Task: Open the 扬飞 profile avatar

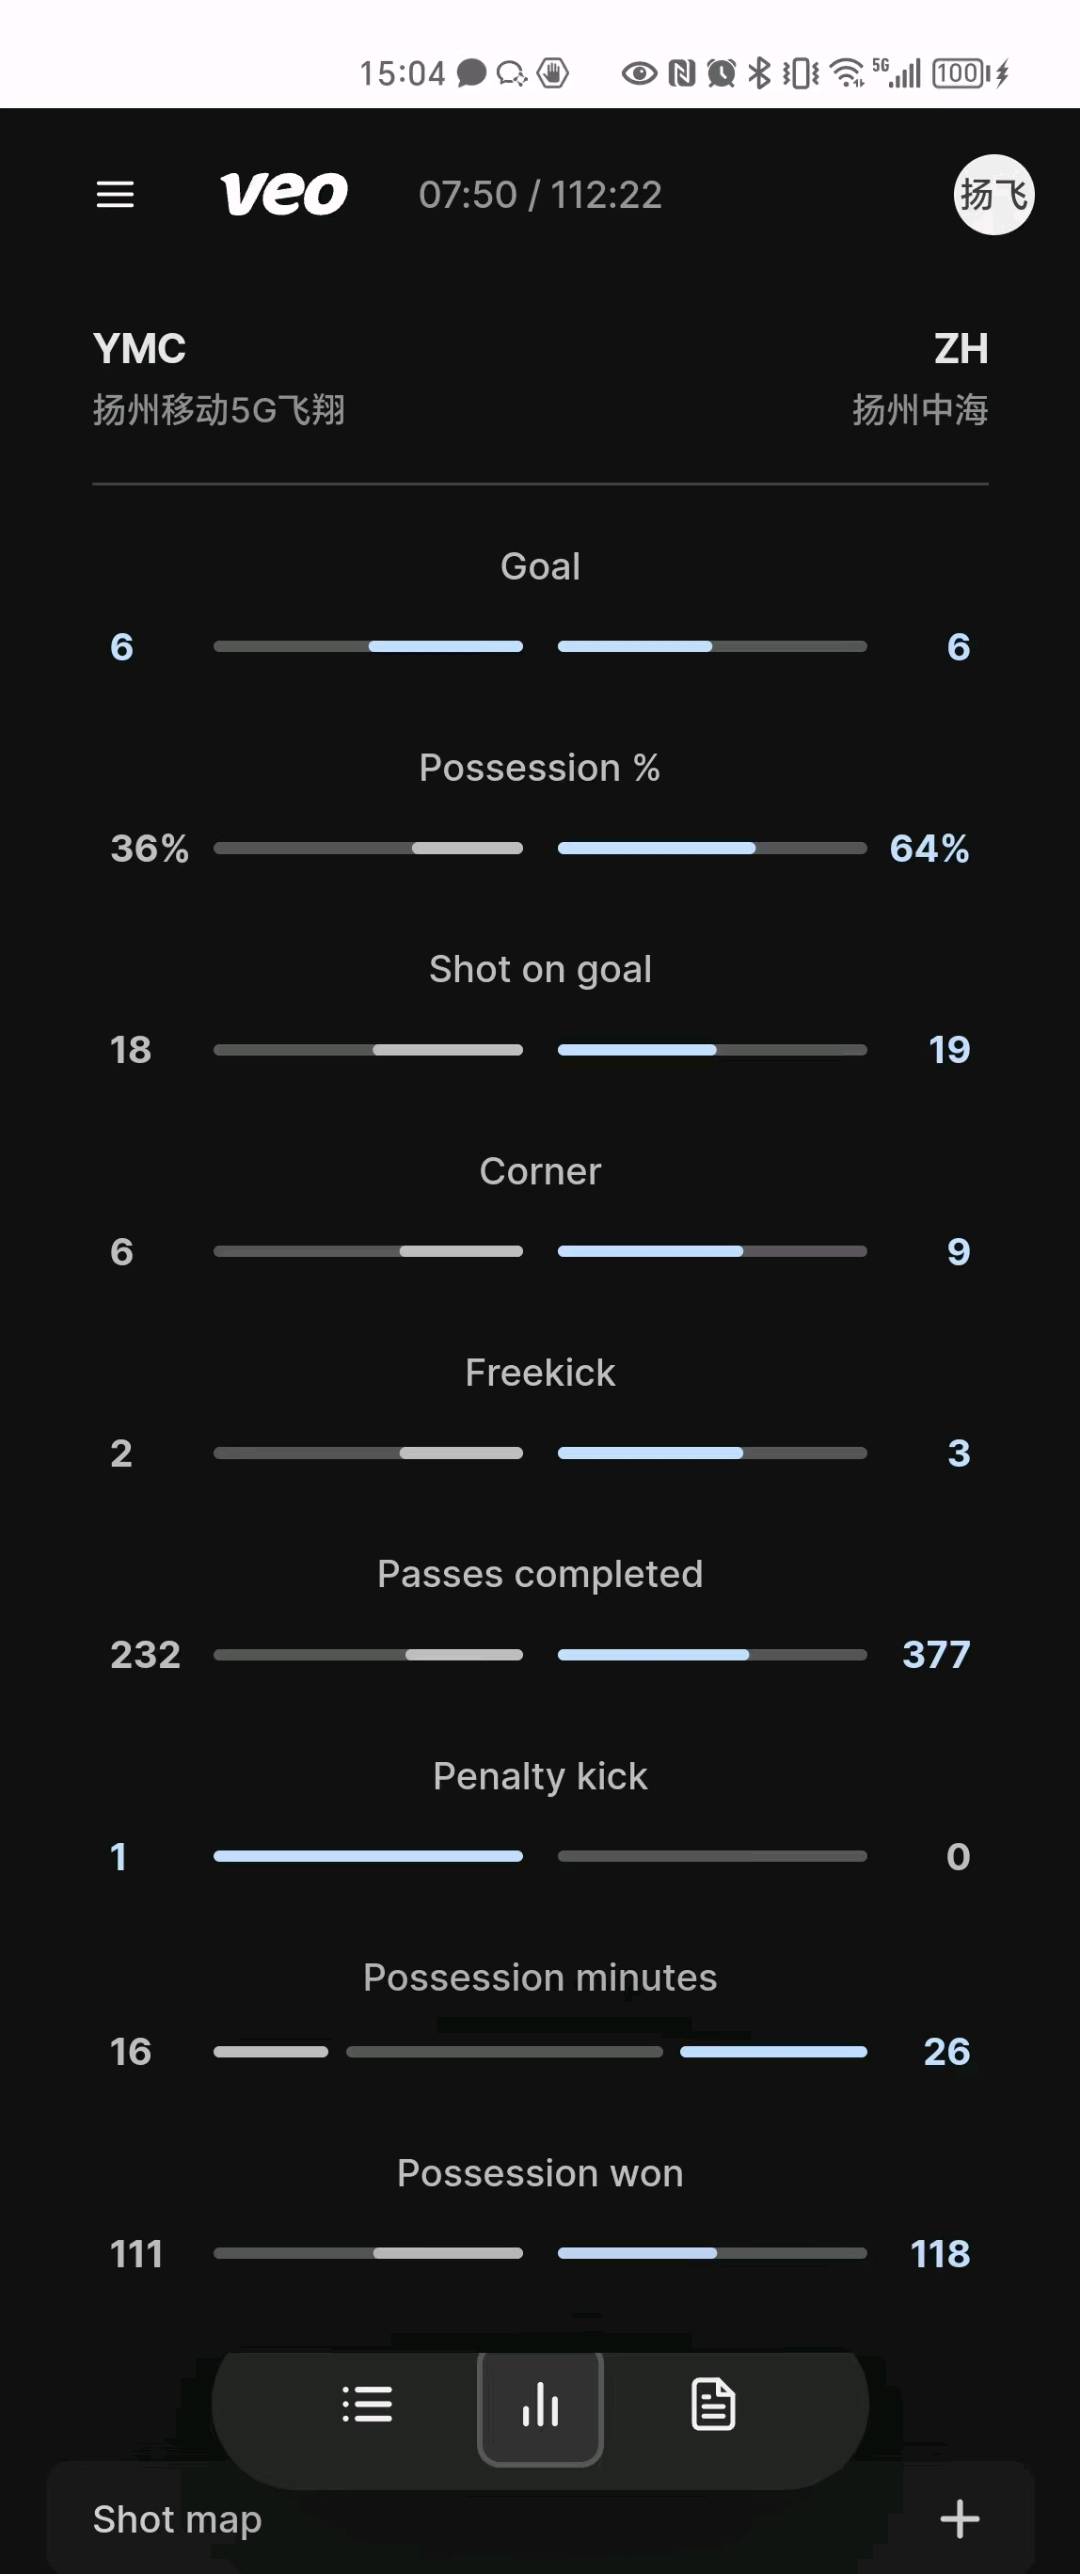Action: point(993,194)
